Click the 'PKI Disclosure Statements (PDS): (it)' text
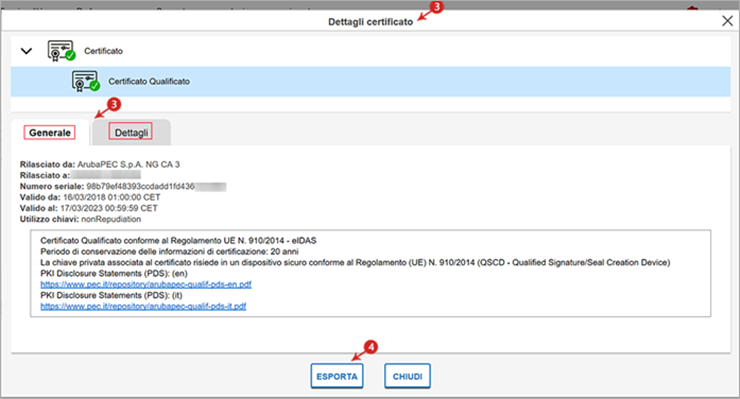740x399 pixels. click(x=111, y=295)
